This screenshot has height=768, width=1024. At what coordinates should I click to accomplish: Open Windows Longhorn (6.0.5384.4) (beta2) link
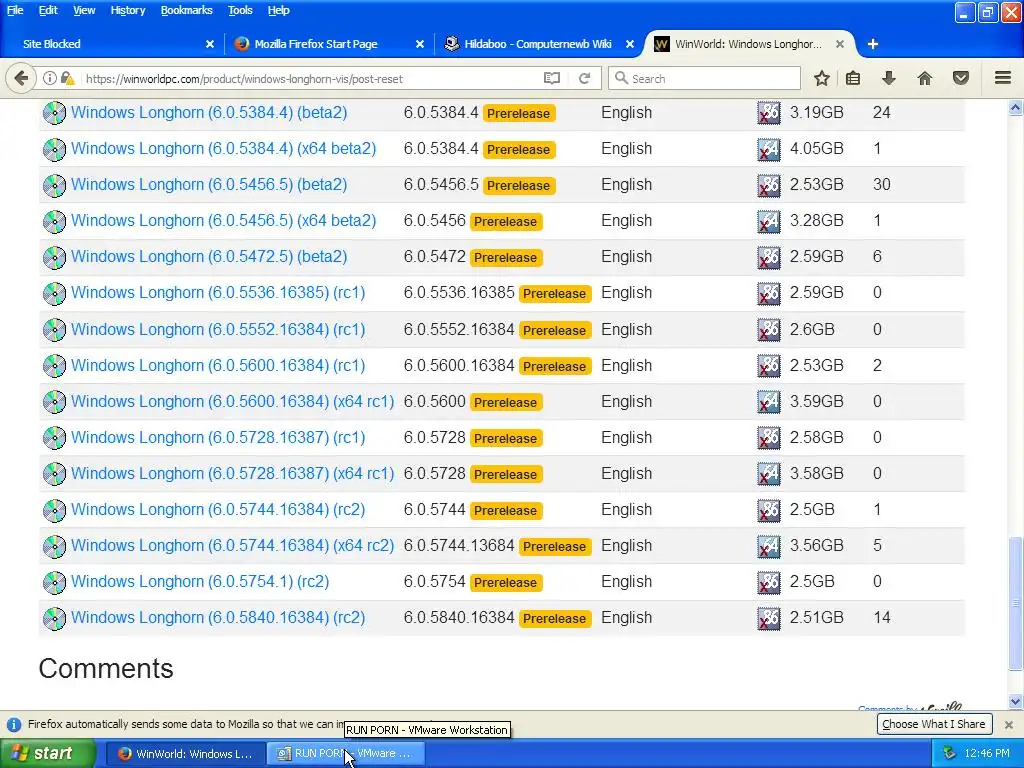pyautogui.click(x=209, y=112)
